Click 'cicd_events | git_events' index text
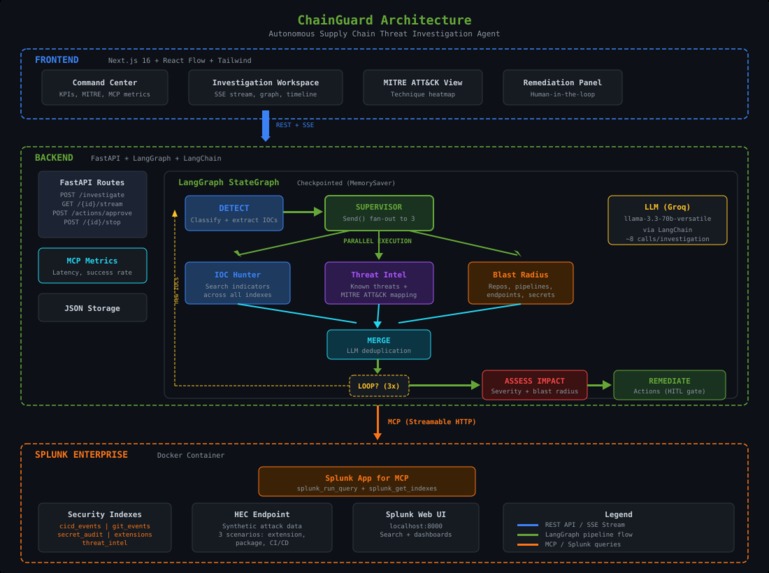Screen dimensions: 769x573 (104, 526)
